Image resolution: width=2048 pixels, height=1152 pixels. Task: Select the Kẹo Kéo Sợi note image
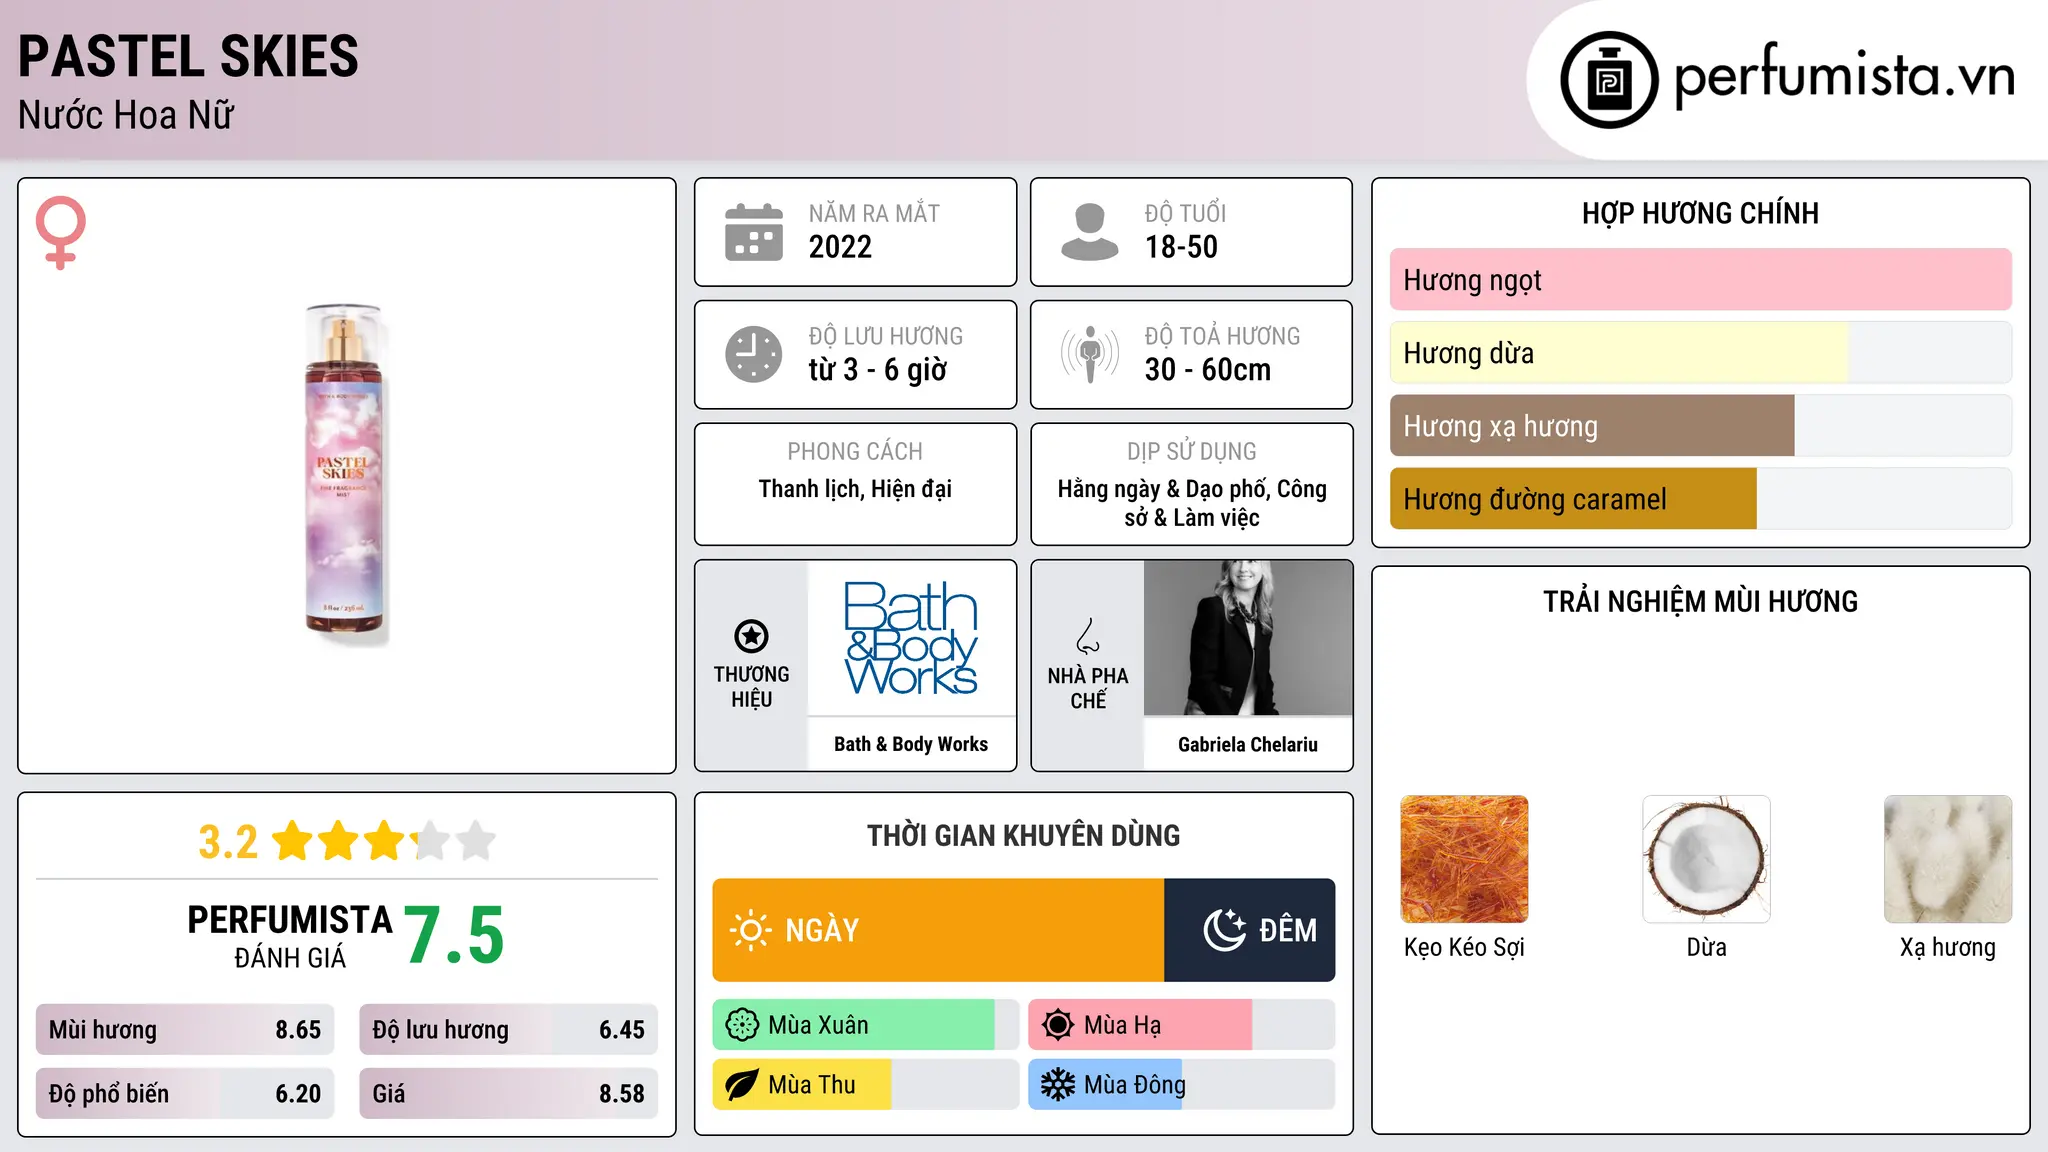click(1464, 859)
